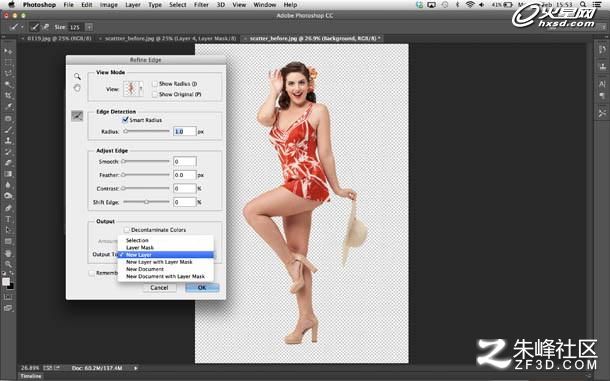The width and height of the screenshot is (610, 381).
Task: Enable the Decontaminate Colors checkbox
Action: click(x=126, y=230)
